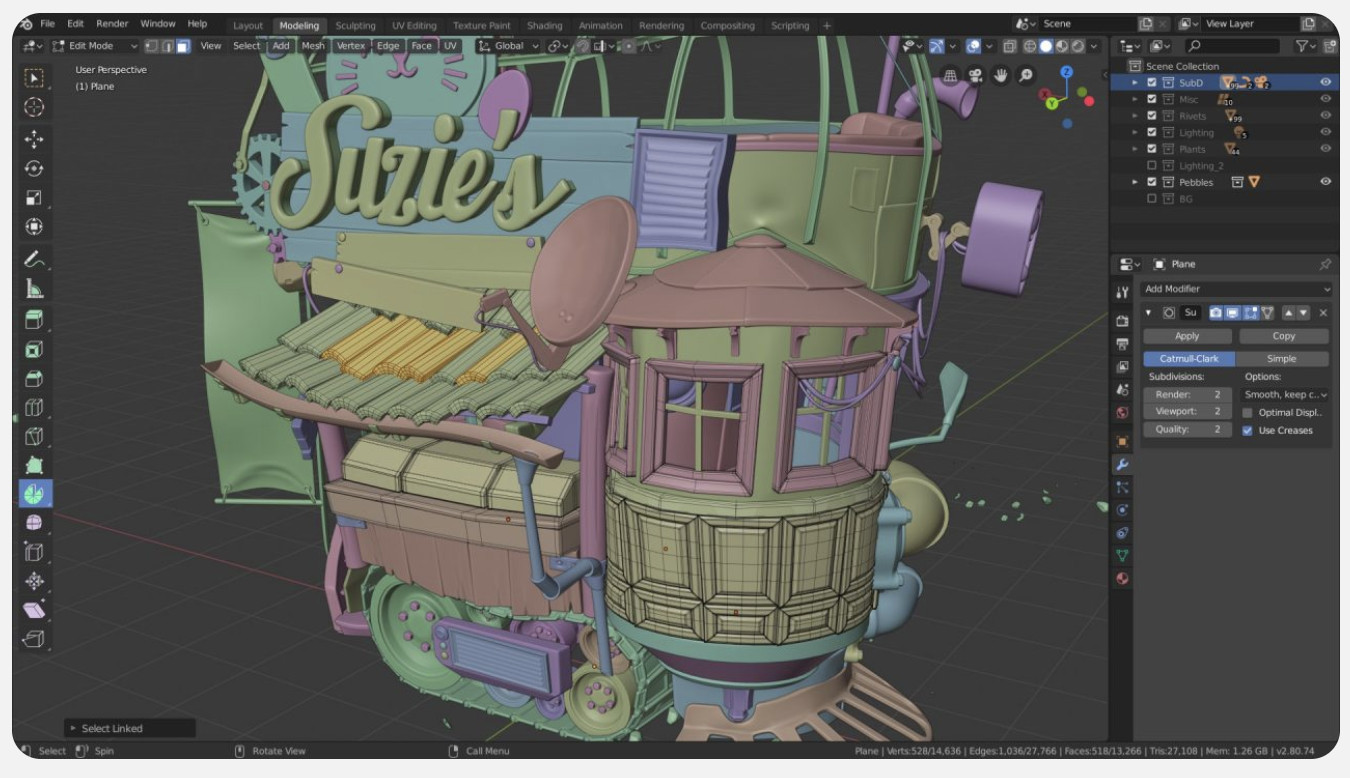Activate the Rotate tool
This screenshot has height=778, width=1350.
pos(34,168)
